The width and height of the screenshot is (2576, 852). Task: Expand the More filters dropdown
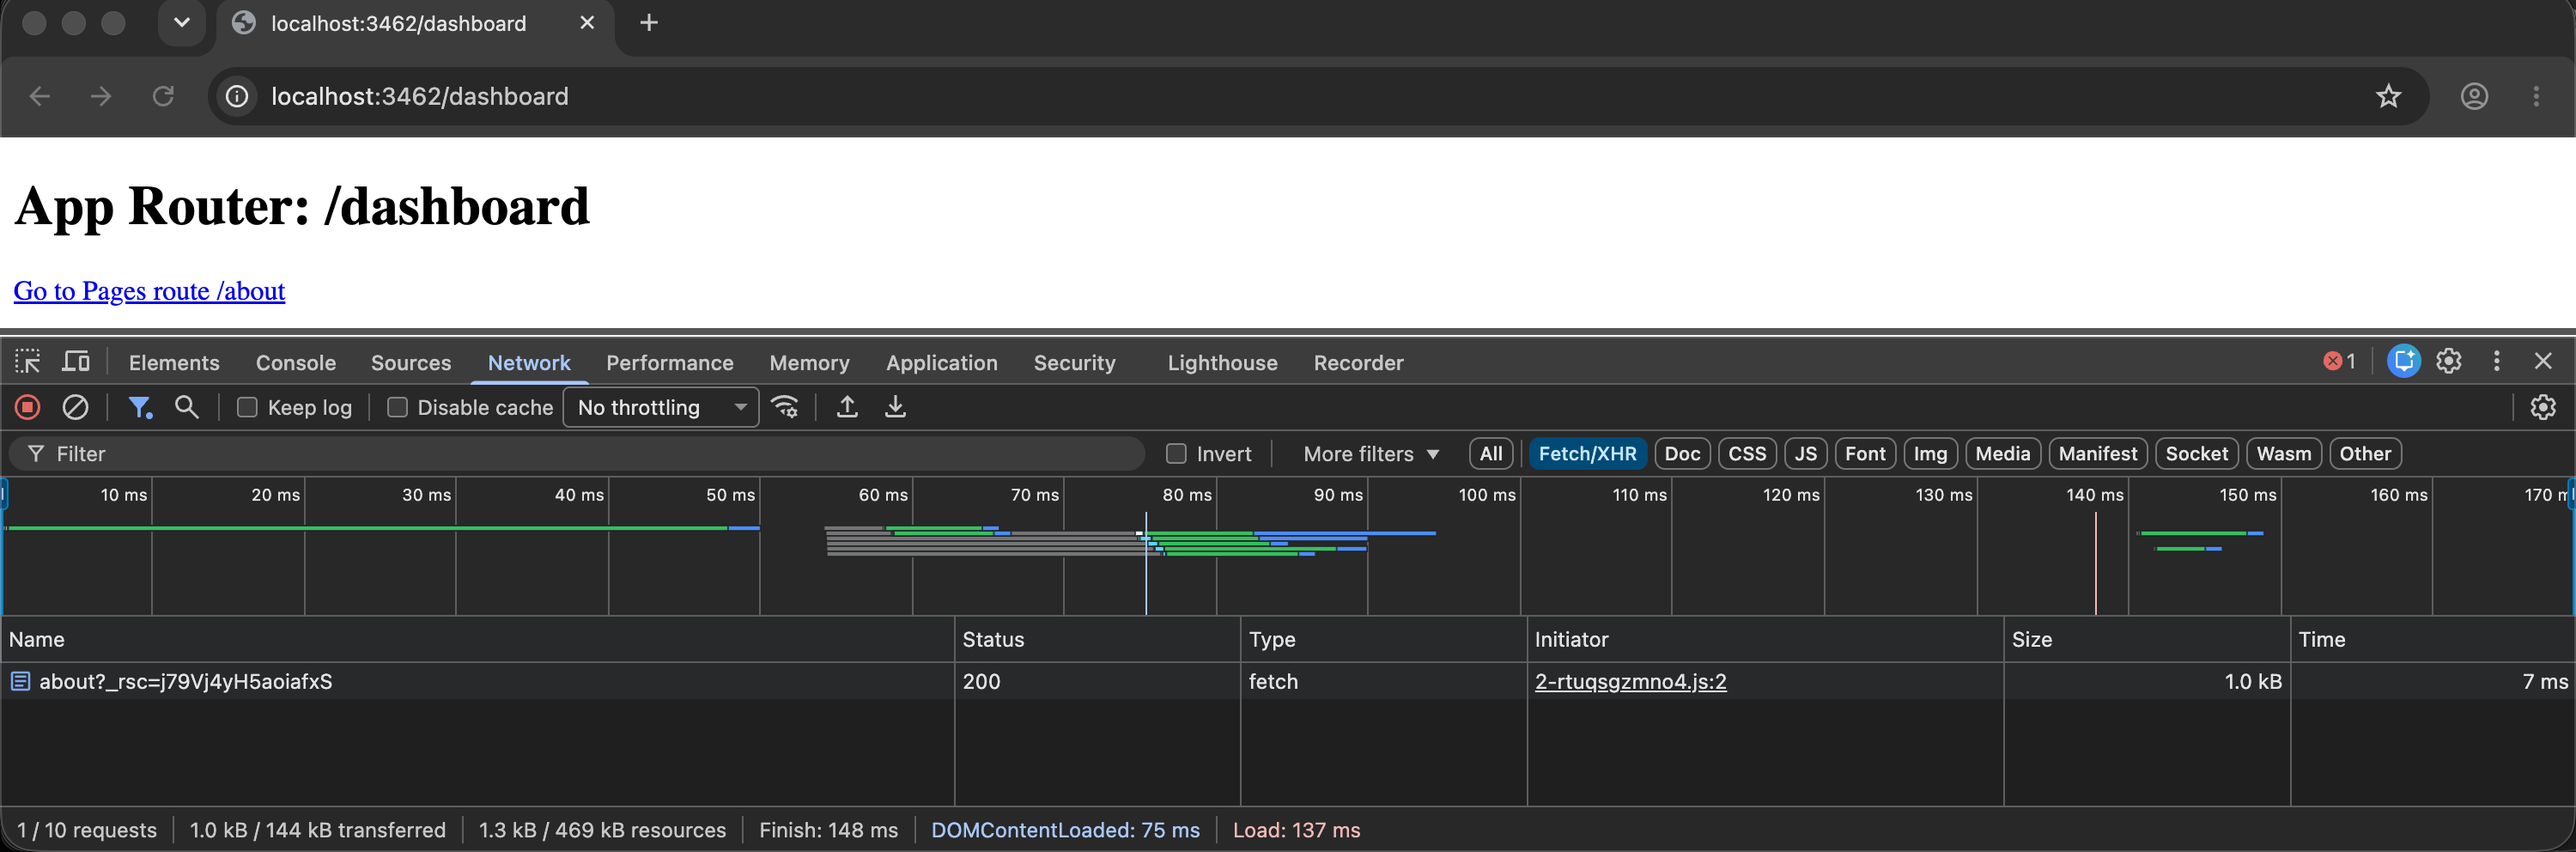1371,453
